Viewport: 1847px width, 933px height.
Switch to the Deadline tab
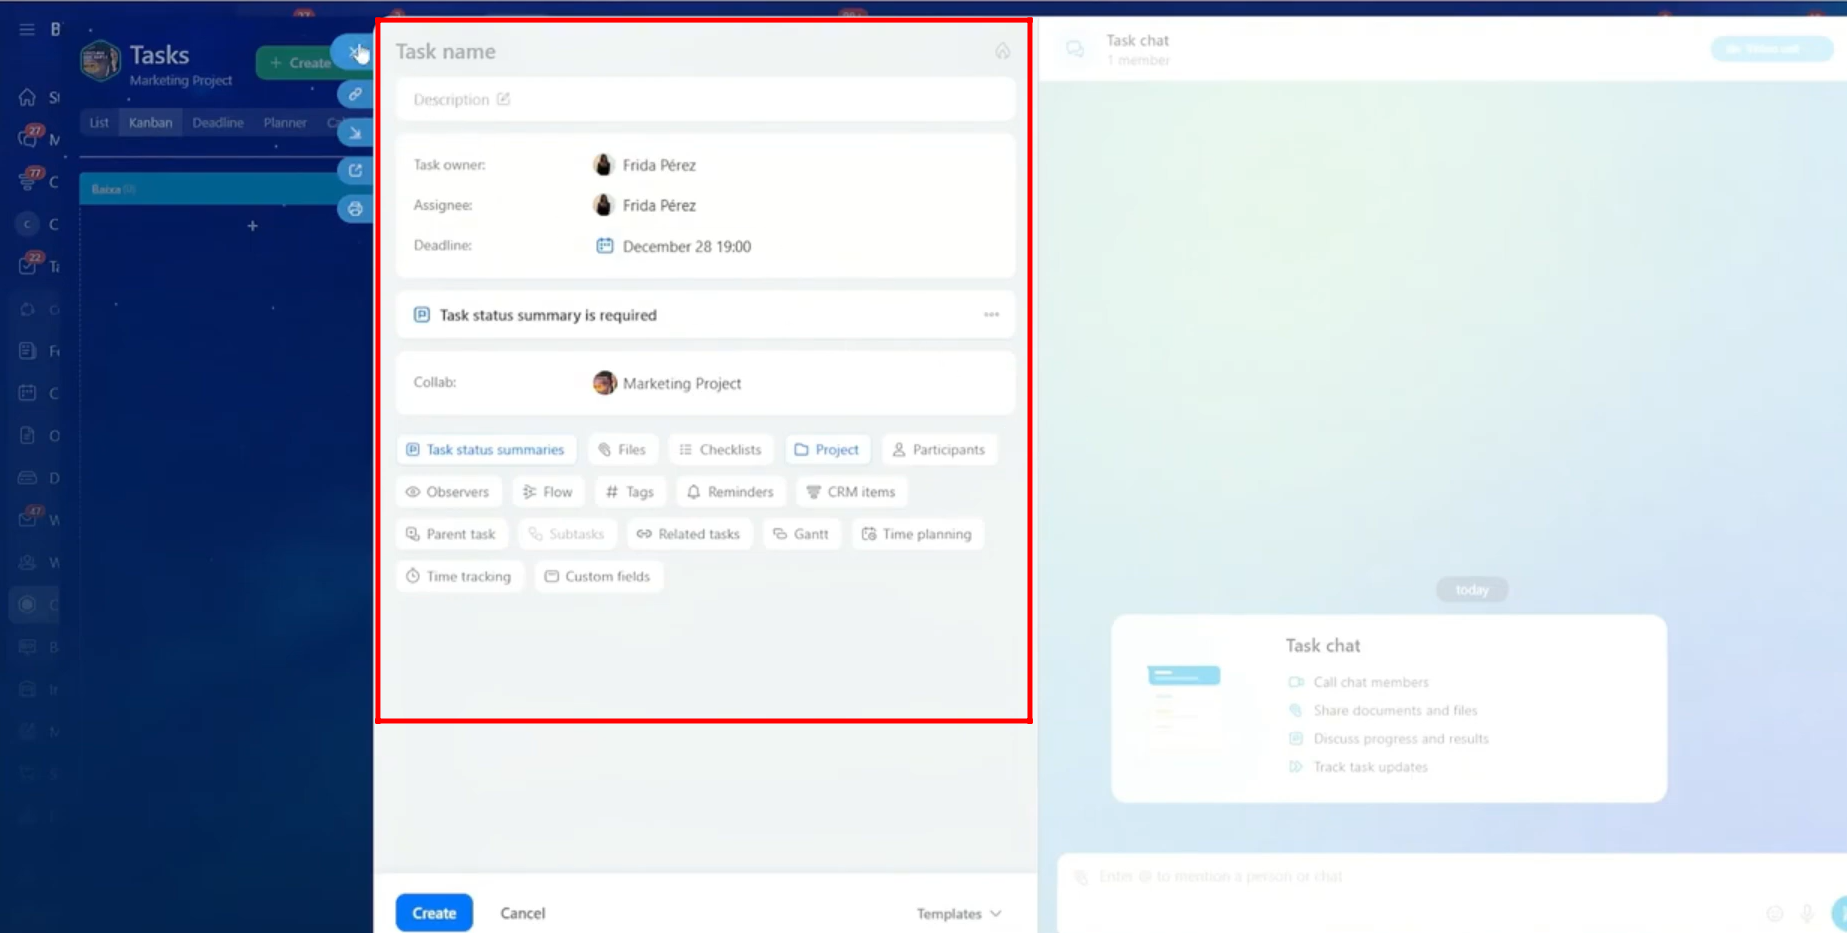pos(217,123)
